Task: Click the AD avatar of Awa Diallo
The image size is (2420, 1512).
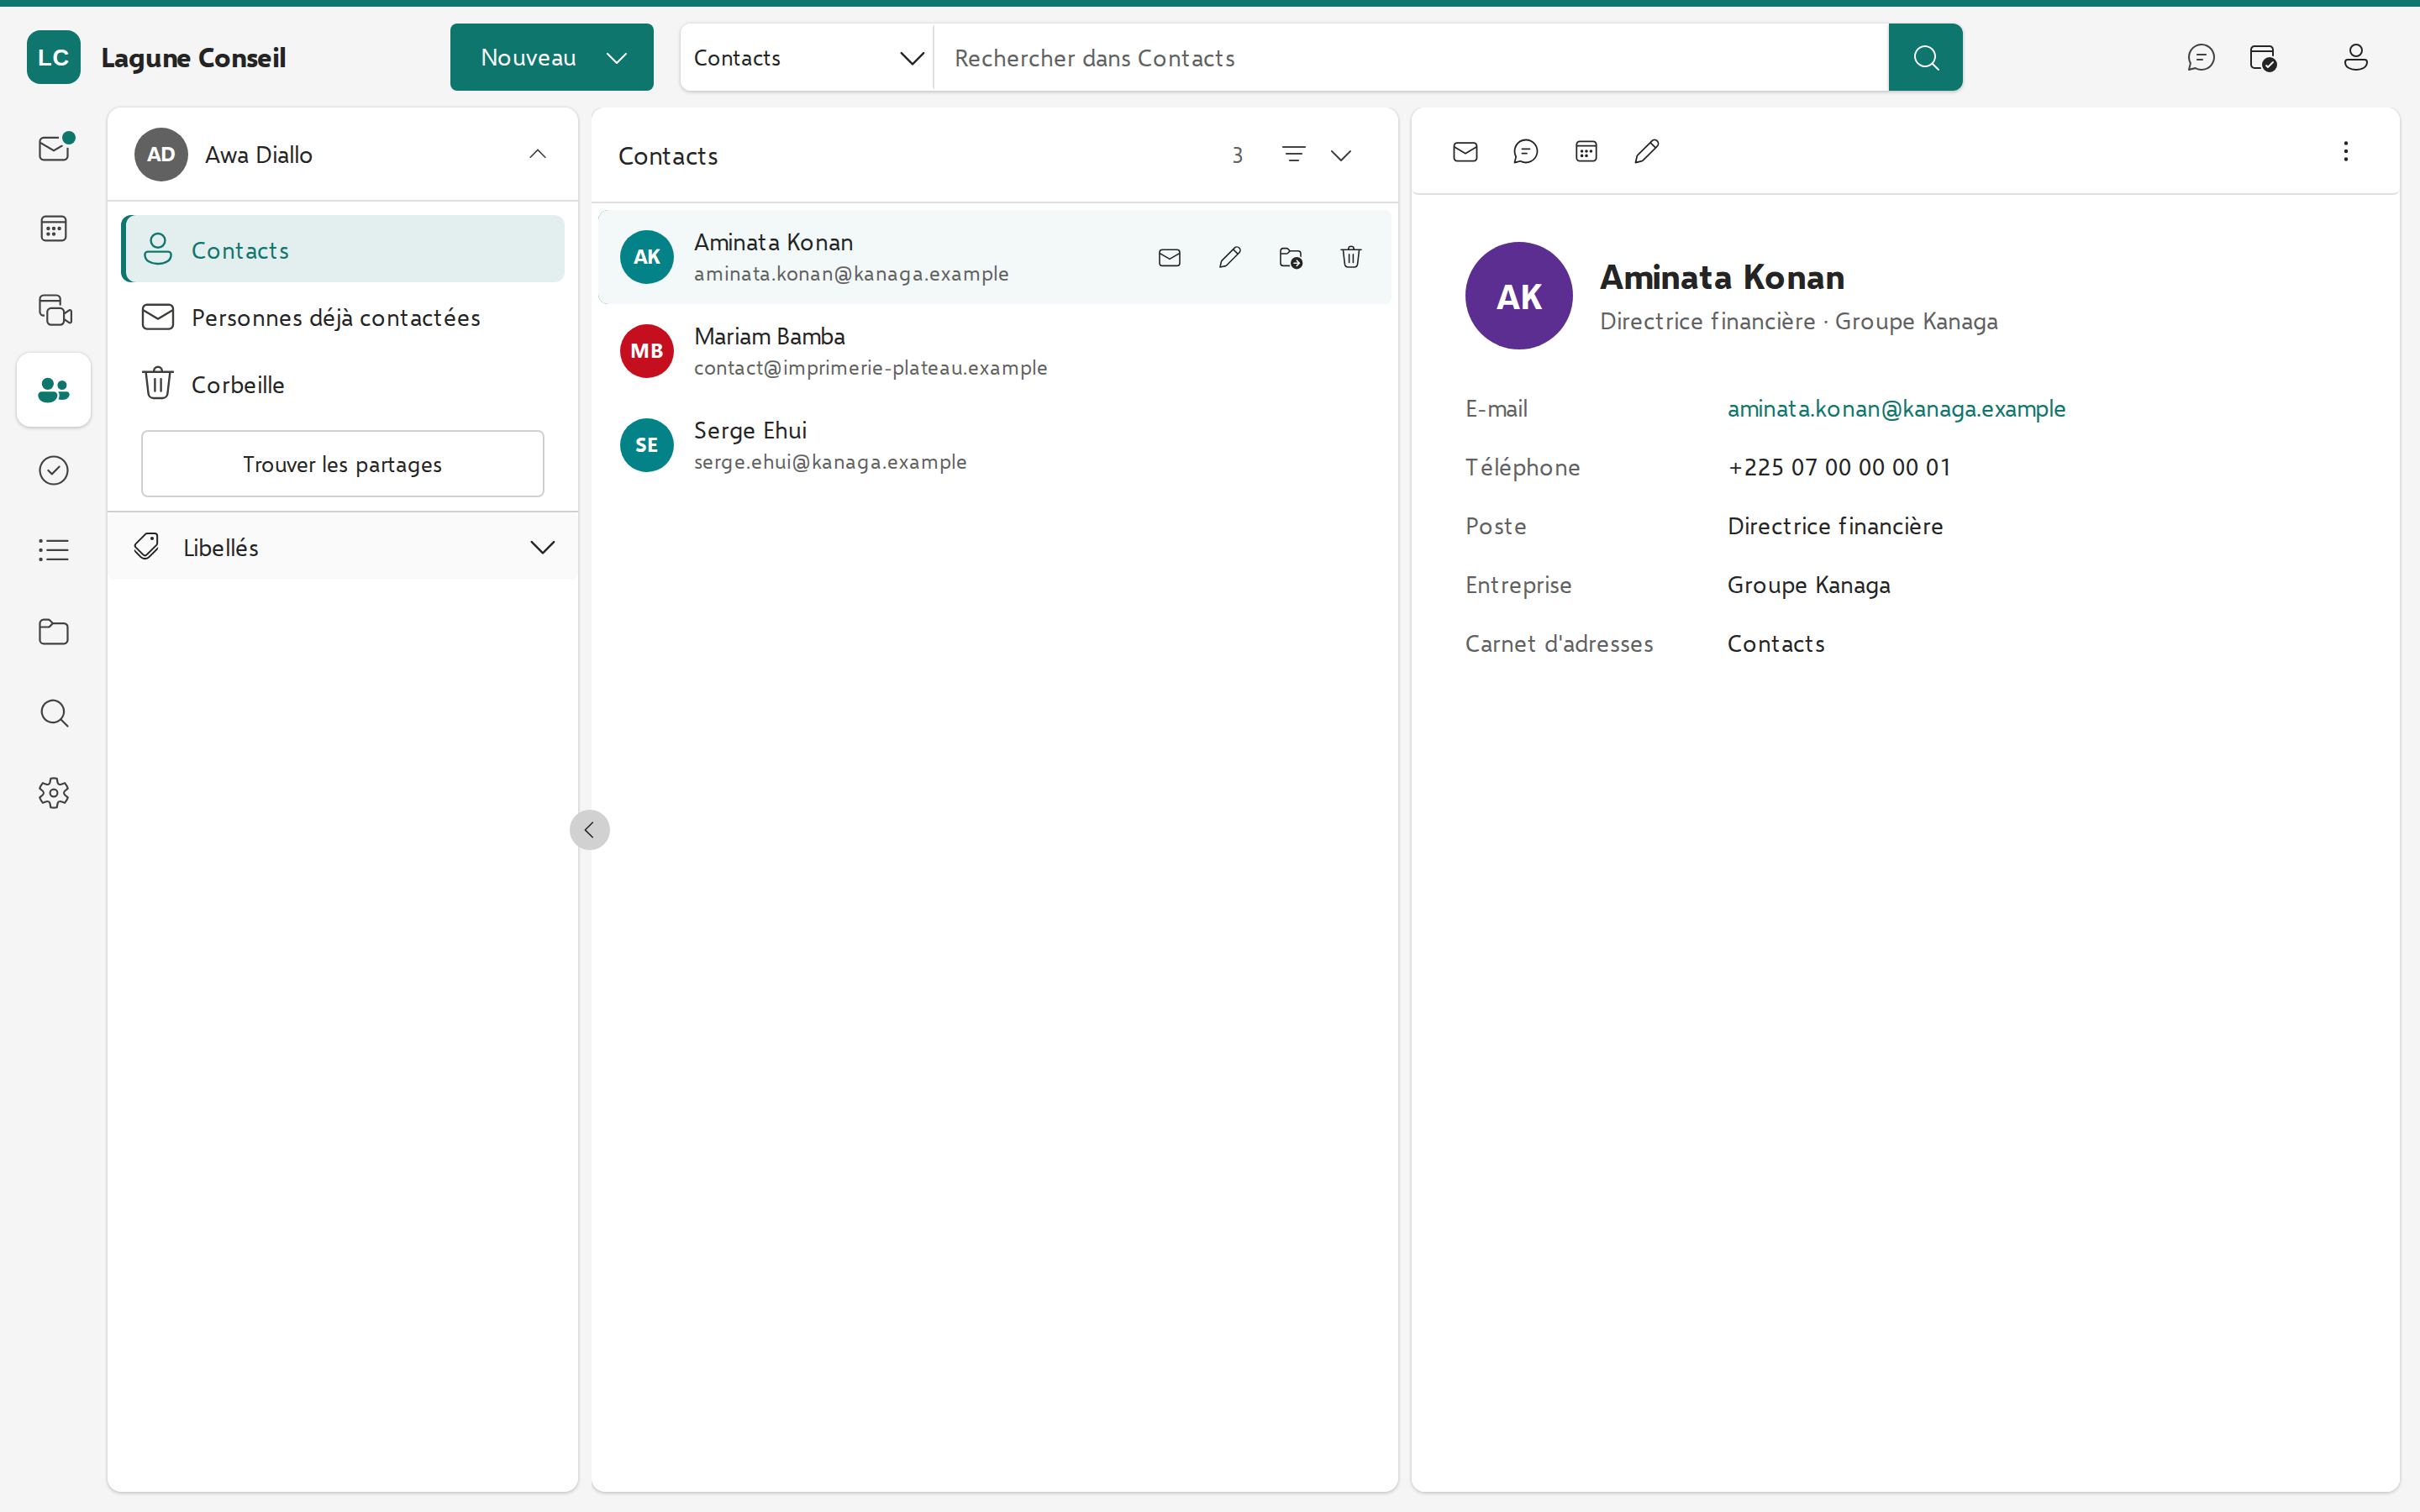Action: pyautogui.click(x=161, y=155)
